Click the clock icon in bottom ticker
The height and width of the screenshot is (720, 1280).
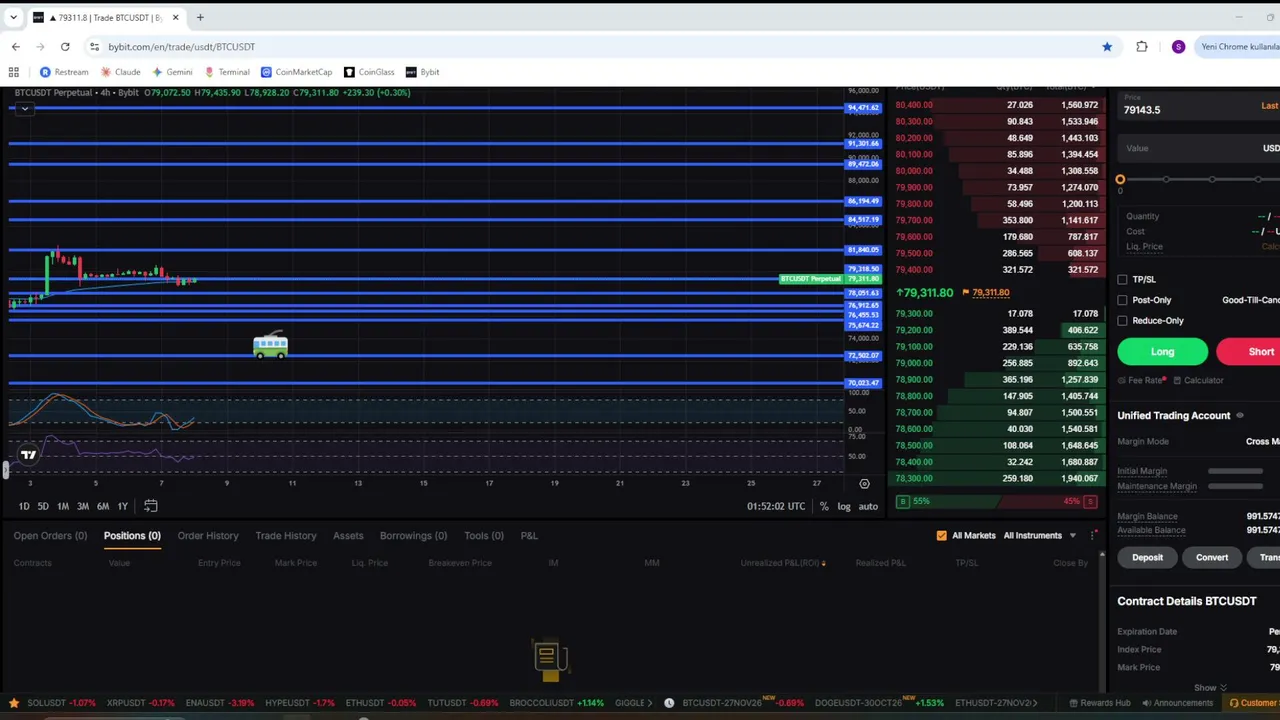click(x=669, y=702)
